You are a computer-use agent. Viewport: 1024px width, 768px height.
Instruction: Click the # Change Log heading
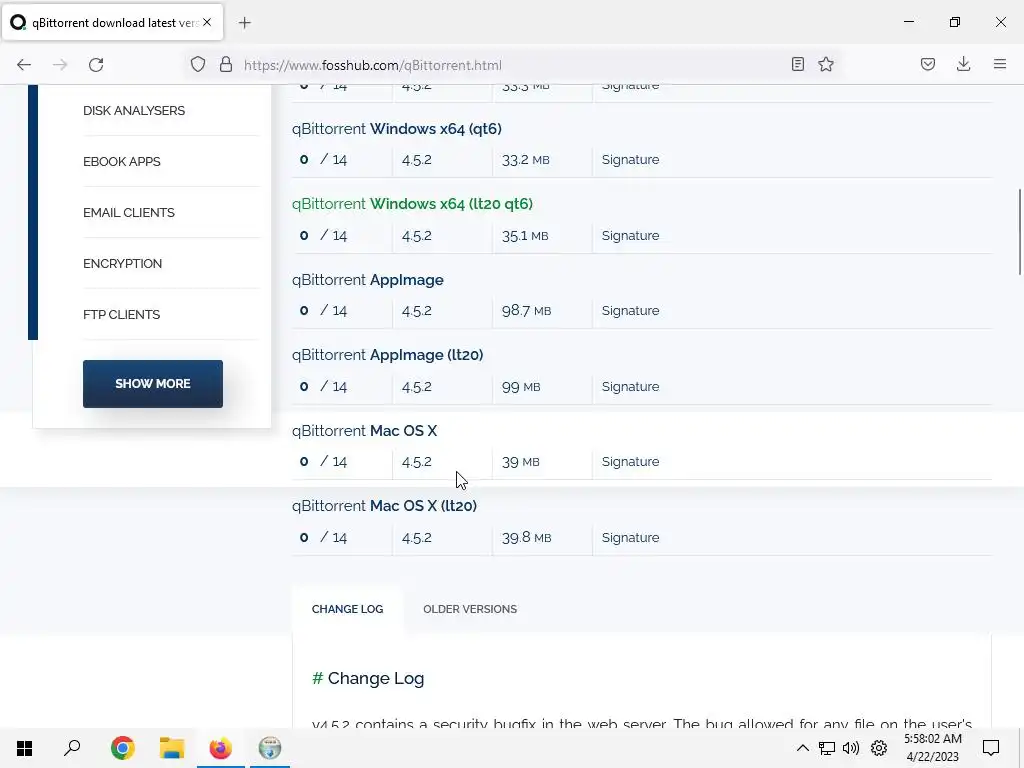pyautogui.click(x=368, y=678)
